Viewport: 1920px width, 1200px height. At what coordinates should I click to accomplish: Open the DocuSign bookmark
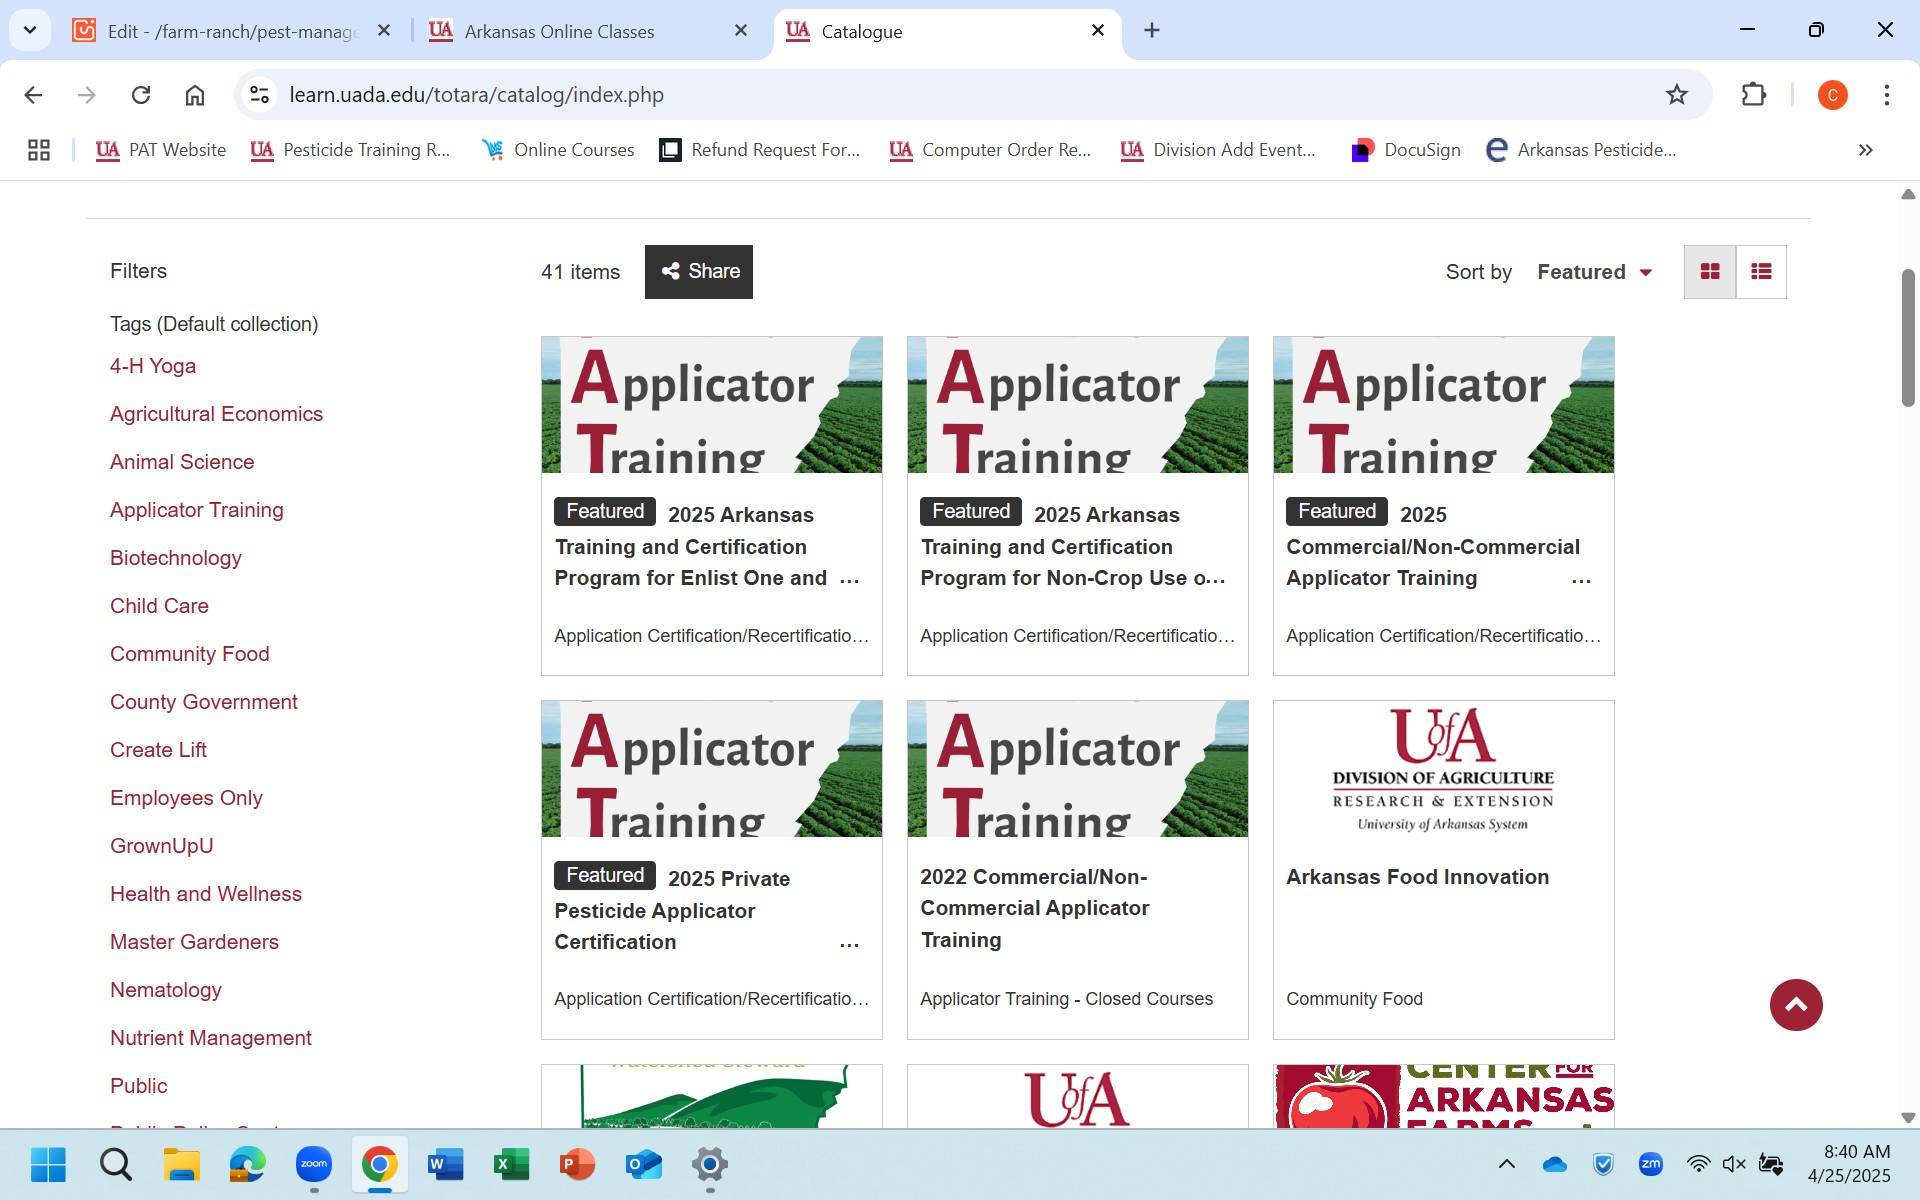1405,150
